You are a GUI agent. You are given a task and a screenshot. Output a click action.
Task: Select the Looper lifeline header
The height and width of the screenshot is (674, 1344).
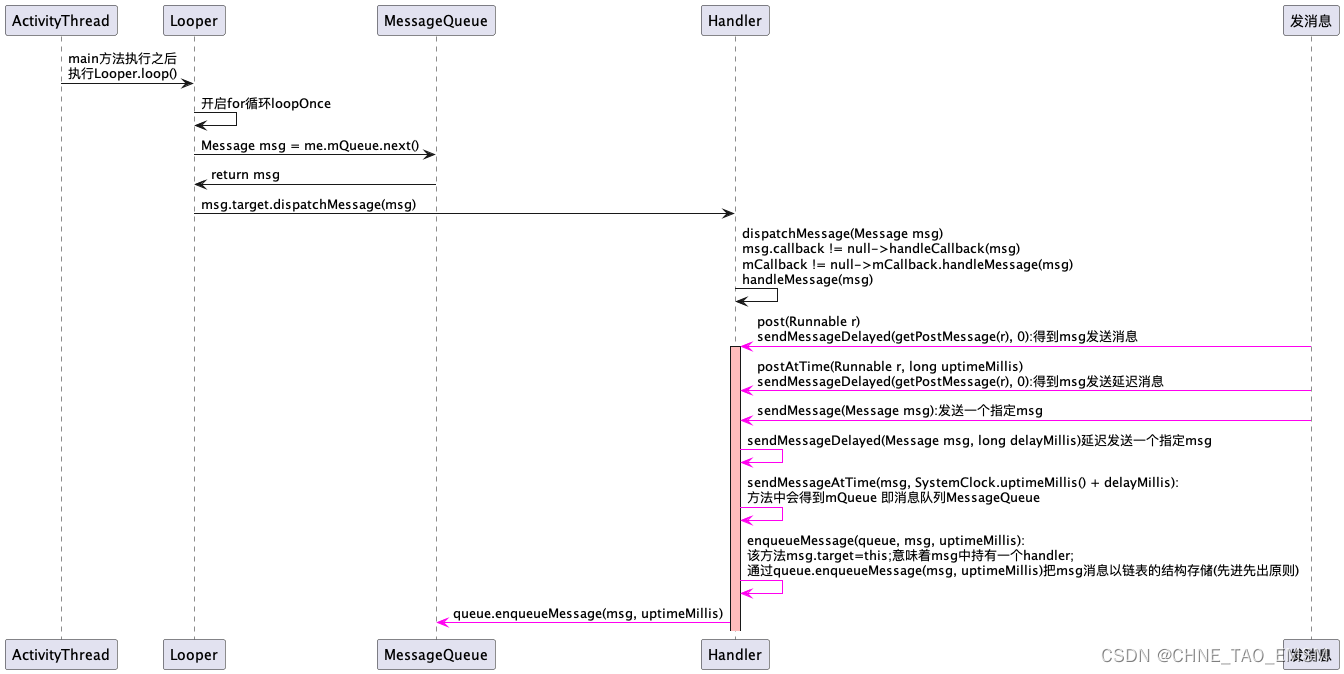pyautogui.click(x=193, y=20)
